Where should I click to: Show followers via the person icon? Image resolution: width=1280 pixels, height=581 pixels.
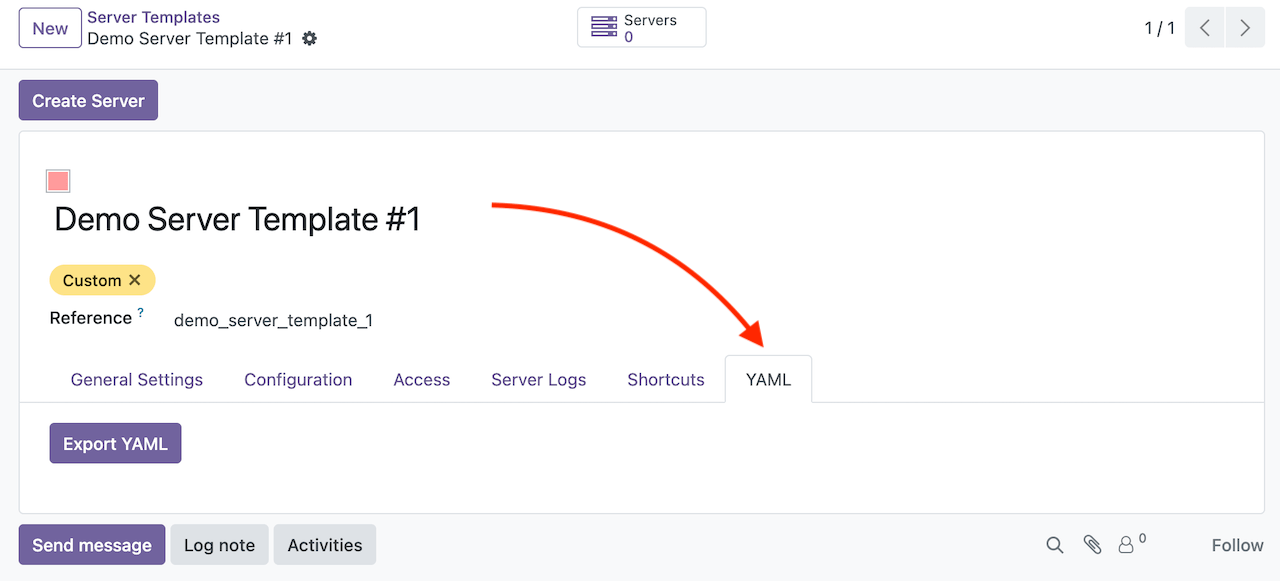tap(1127, 545)
